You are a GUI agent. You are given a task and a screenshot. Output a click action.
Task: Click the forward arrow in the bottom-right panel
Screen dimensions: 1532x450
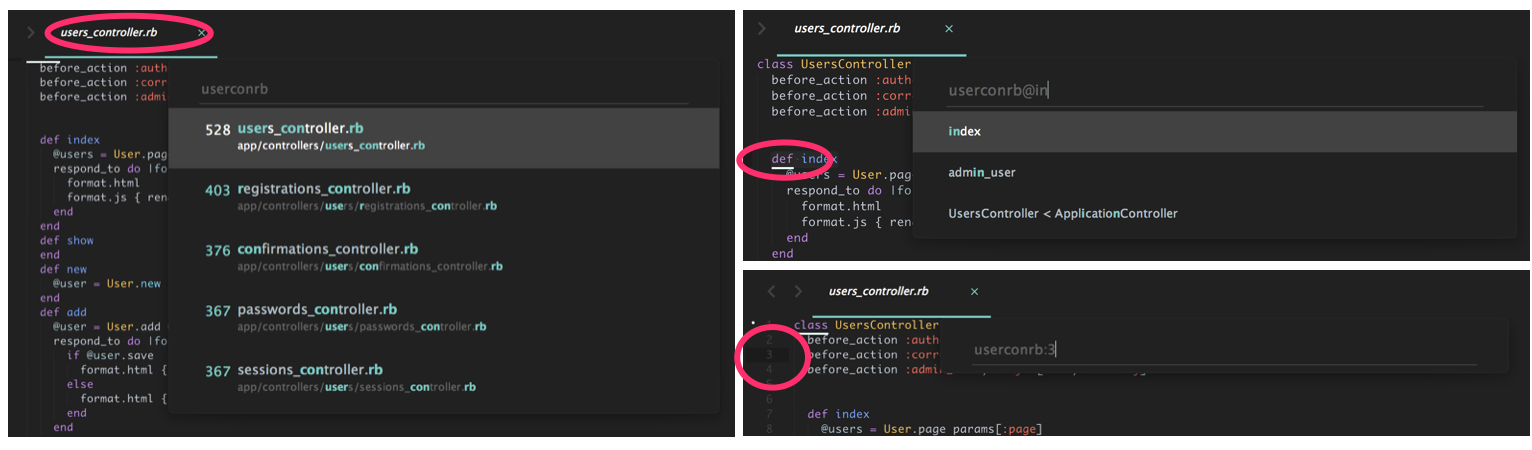click(797, 292)
